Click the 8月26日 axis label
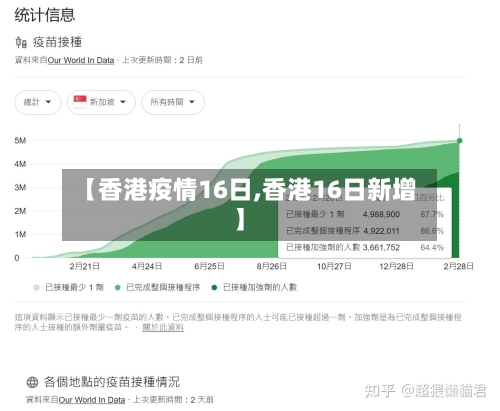The image size is (500, 411). pos(271,266)
